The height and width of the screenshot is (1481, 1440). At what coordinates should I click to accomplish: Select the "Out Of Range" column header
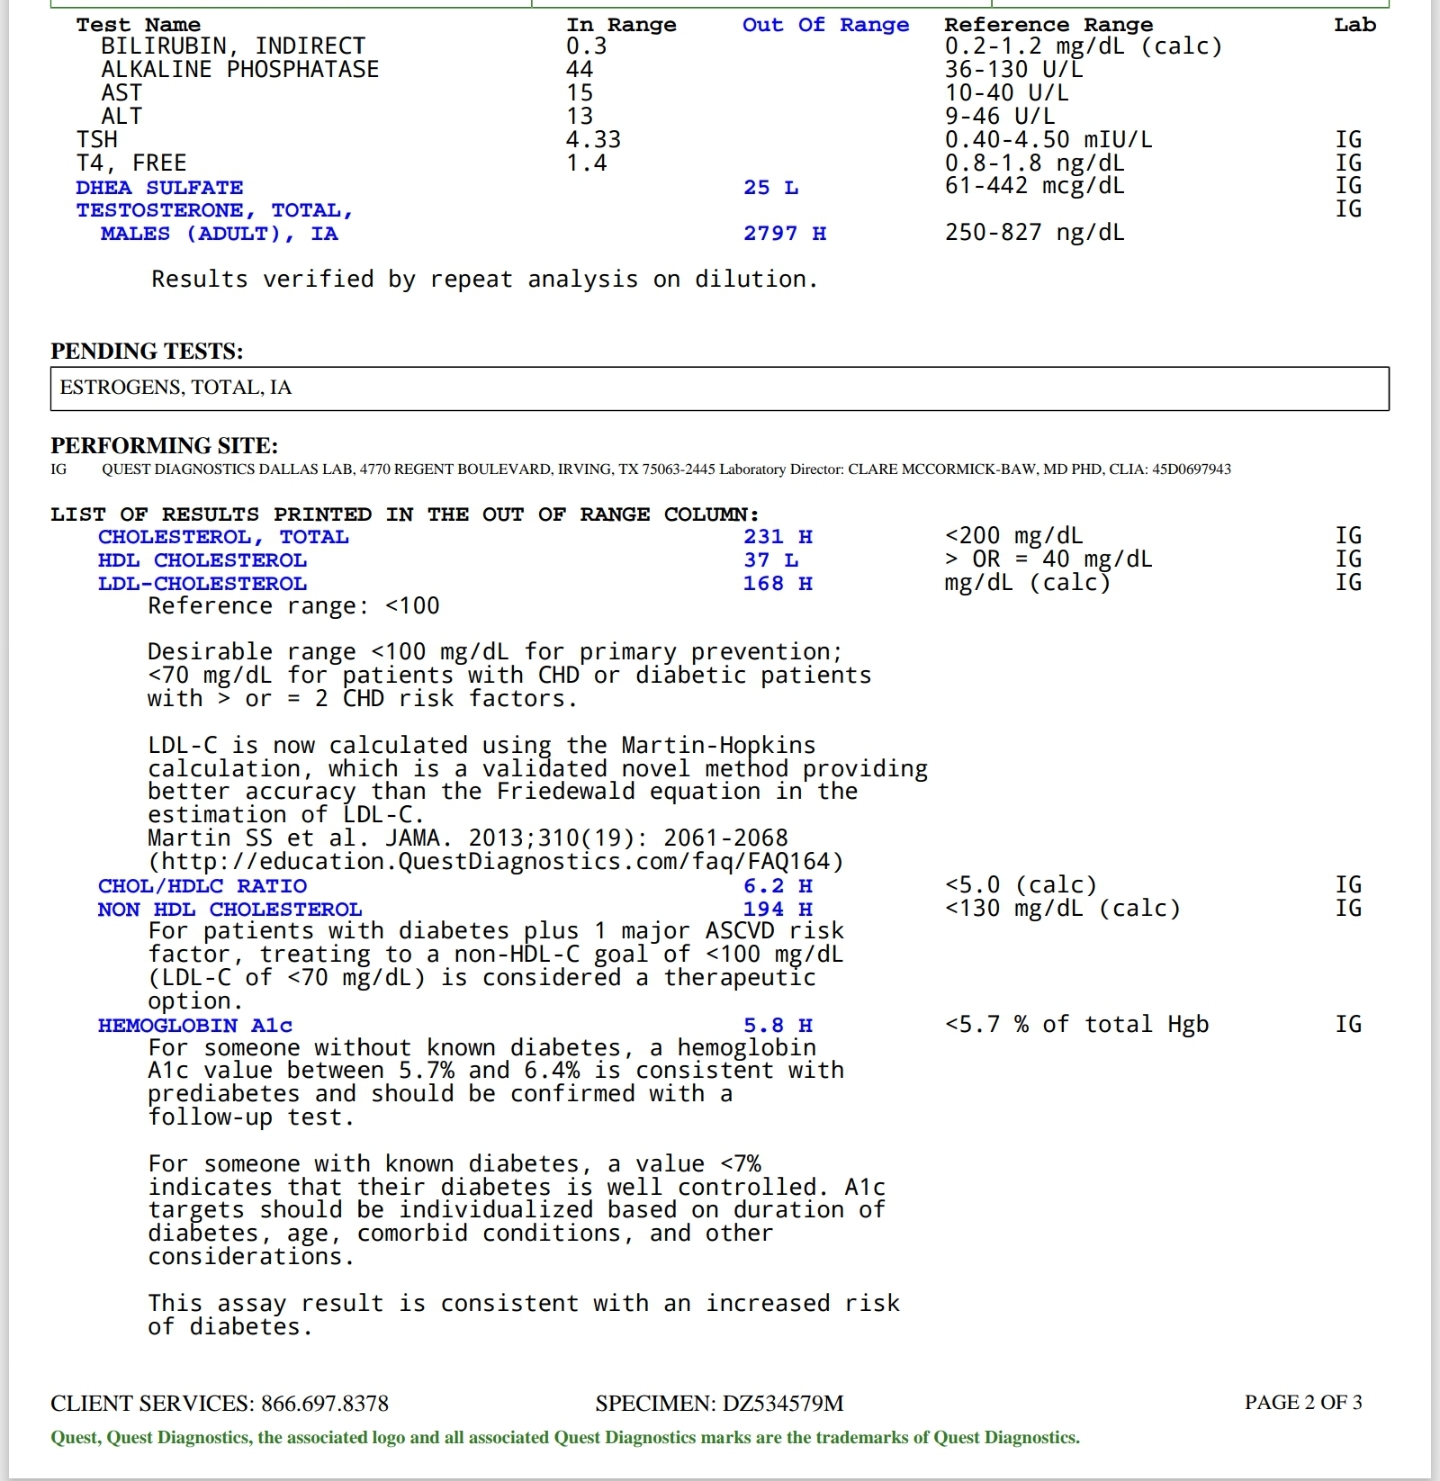pyautogui.click(x=825, y=25)
